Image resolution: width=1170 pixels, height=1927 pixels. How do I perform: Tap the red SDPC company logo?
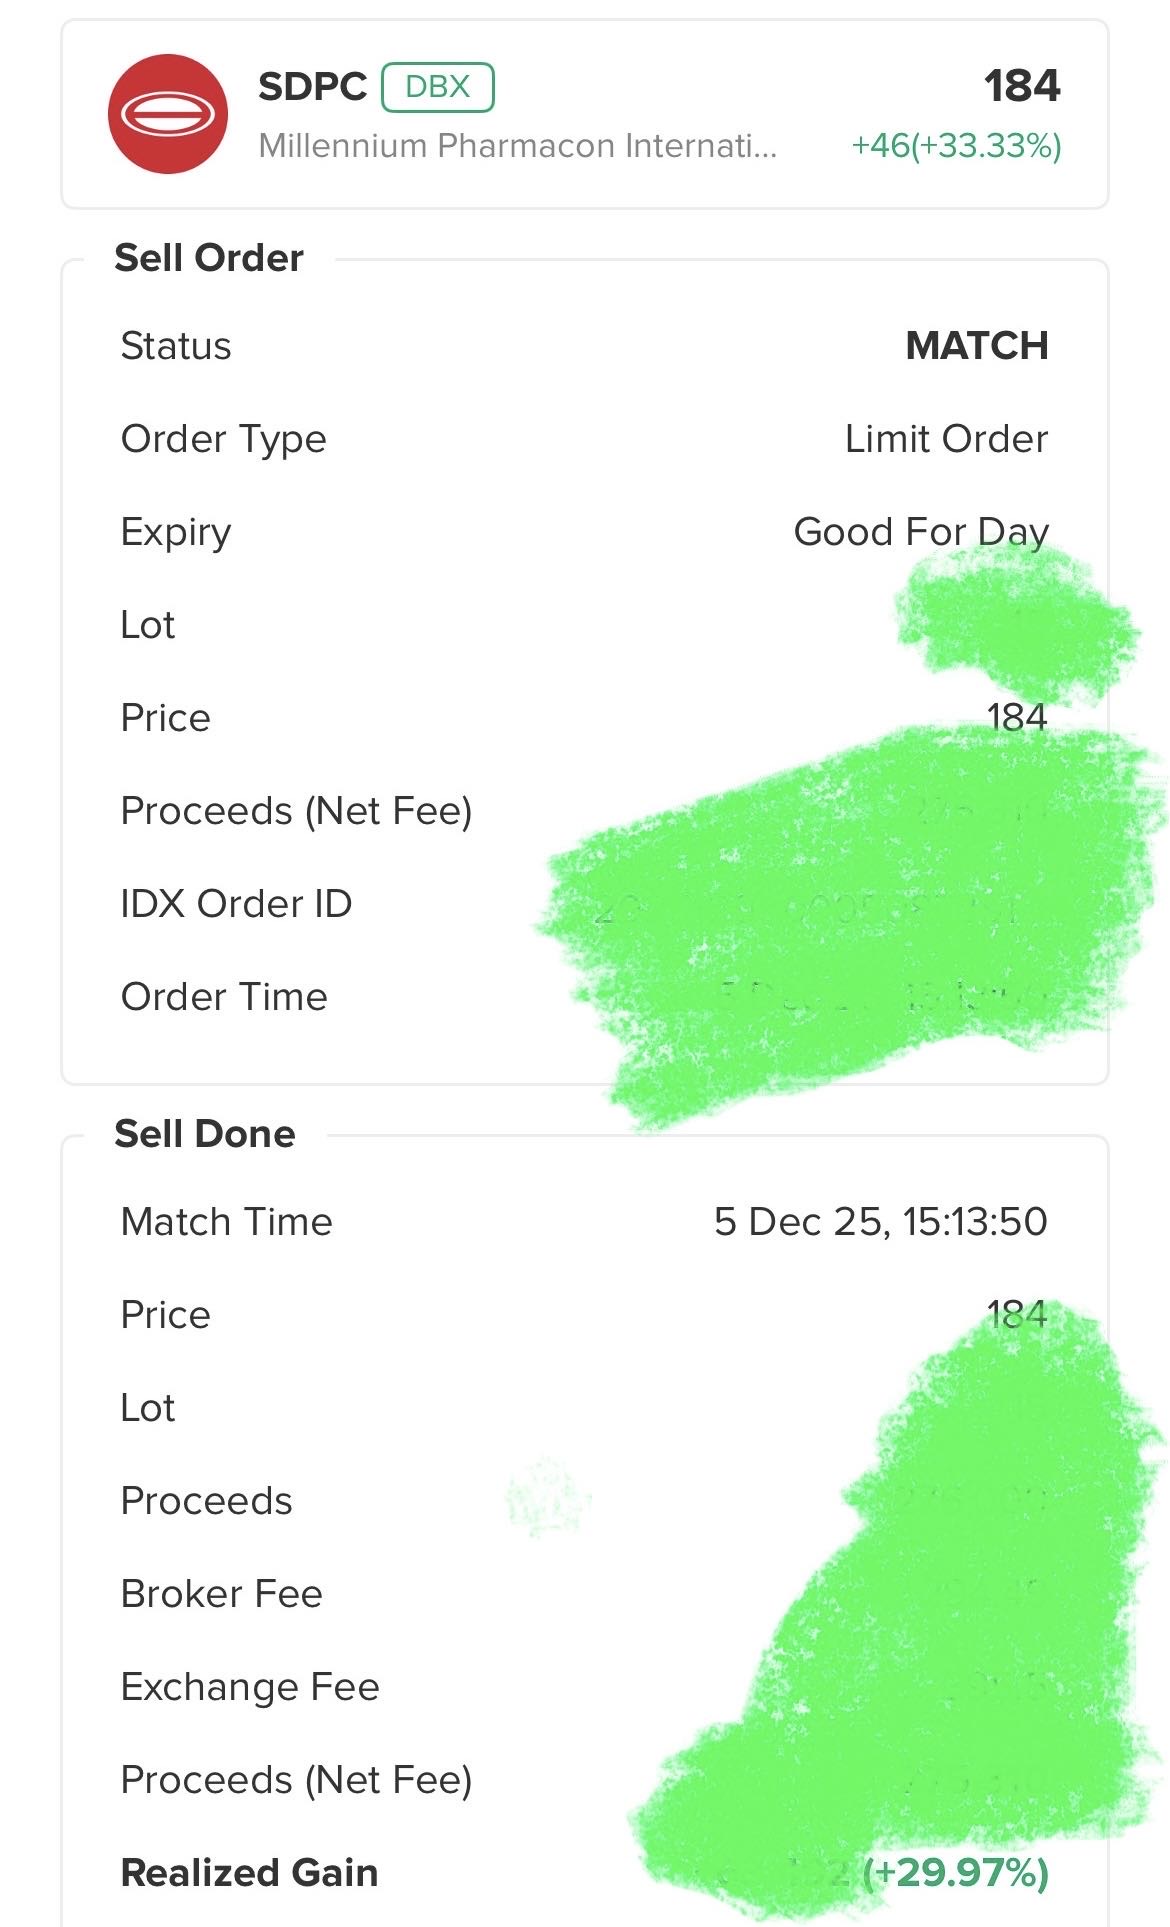click(168, 114)
